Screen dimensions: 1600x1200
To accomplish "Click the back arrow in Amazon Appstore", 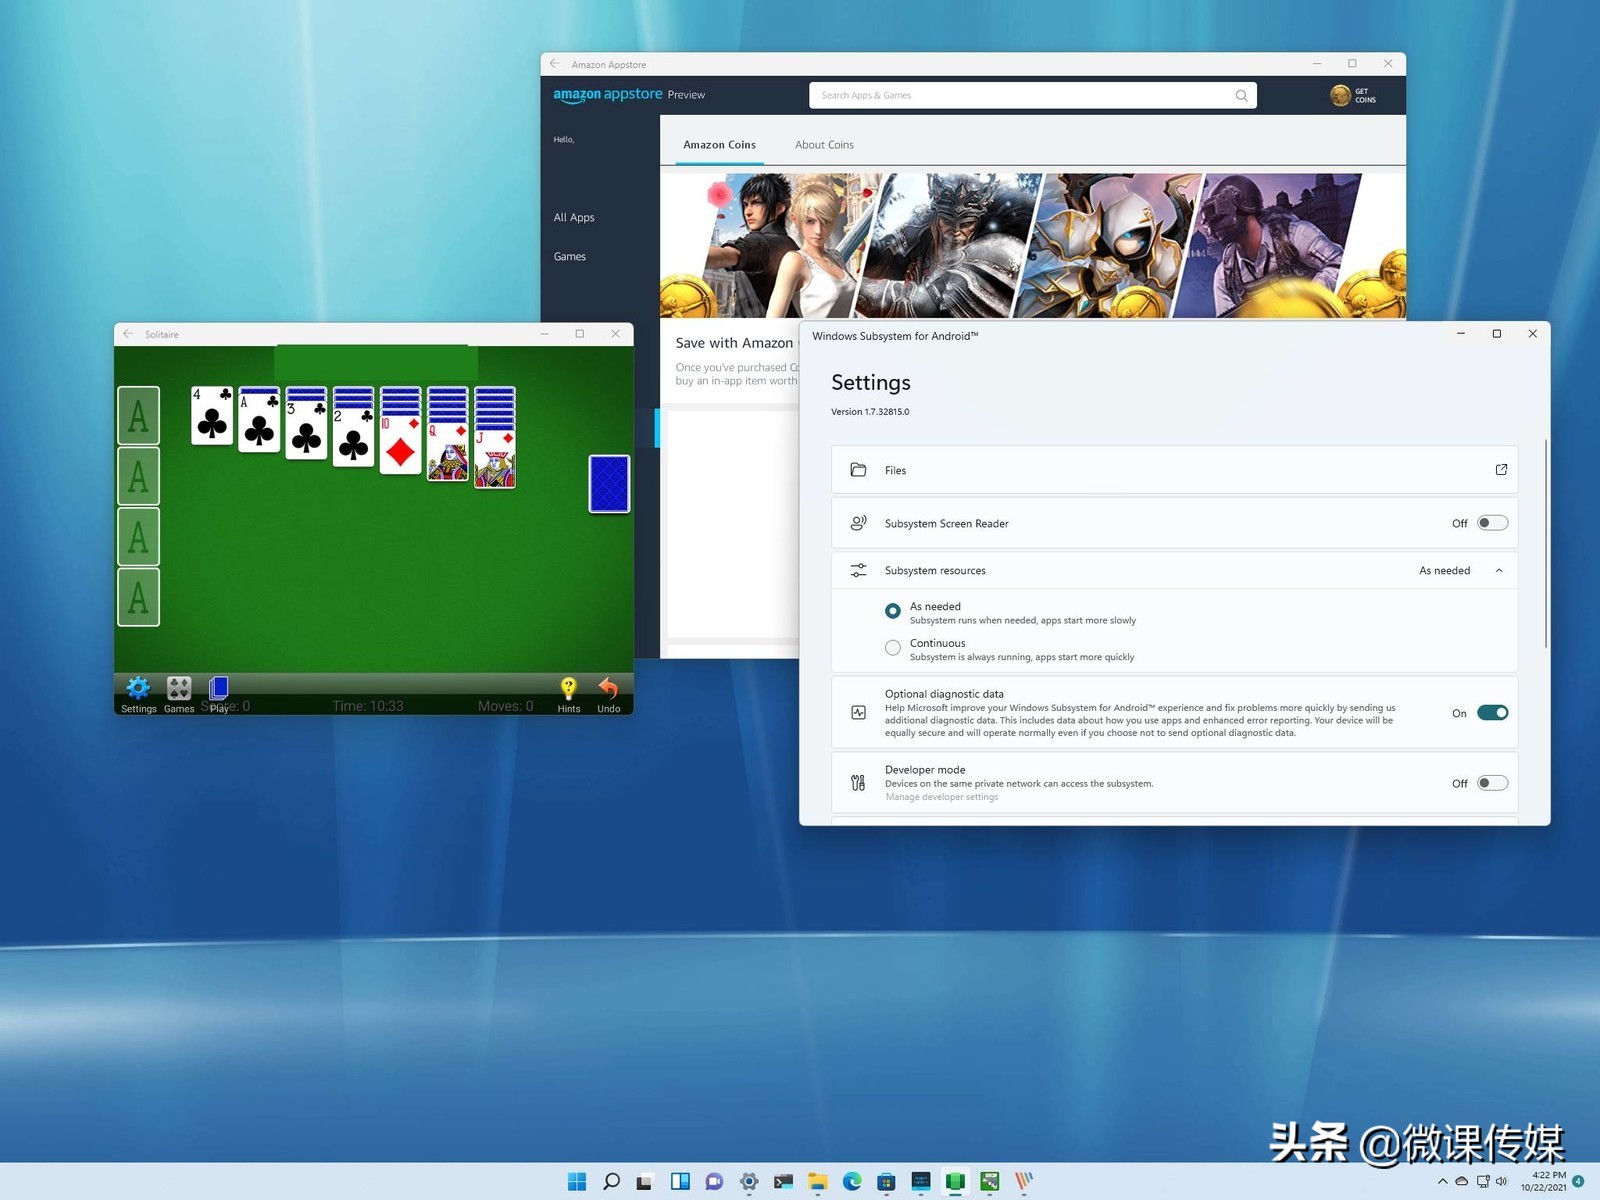I will [x=554, y=63].
